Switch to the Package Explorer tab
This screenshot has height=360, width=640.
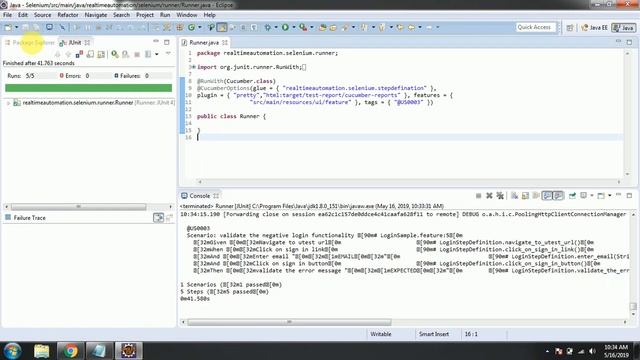(29, 42)
